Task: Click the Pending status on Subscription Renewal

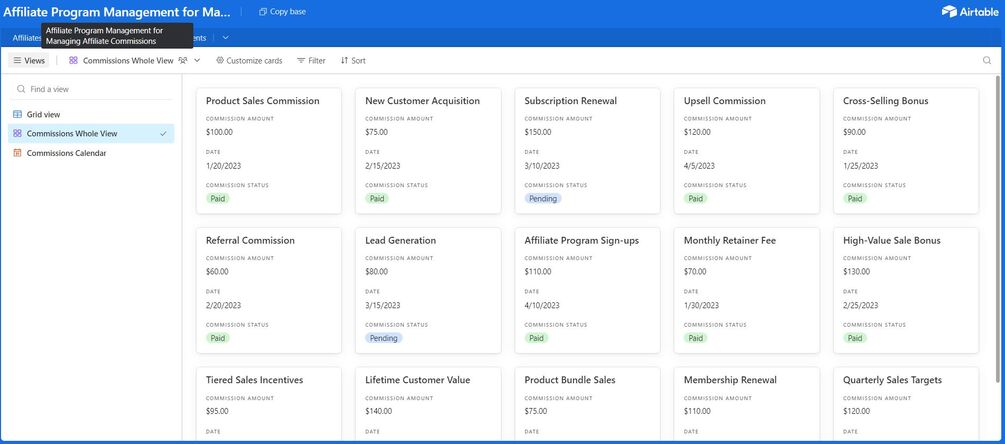Action: (x=543, y=198)
